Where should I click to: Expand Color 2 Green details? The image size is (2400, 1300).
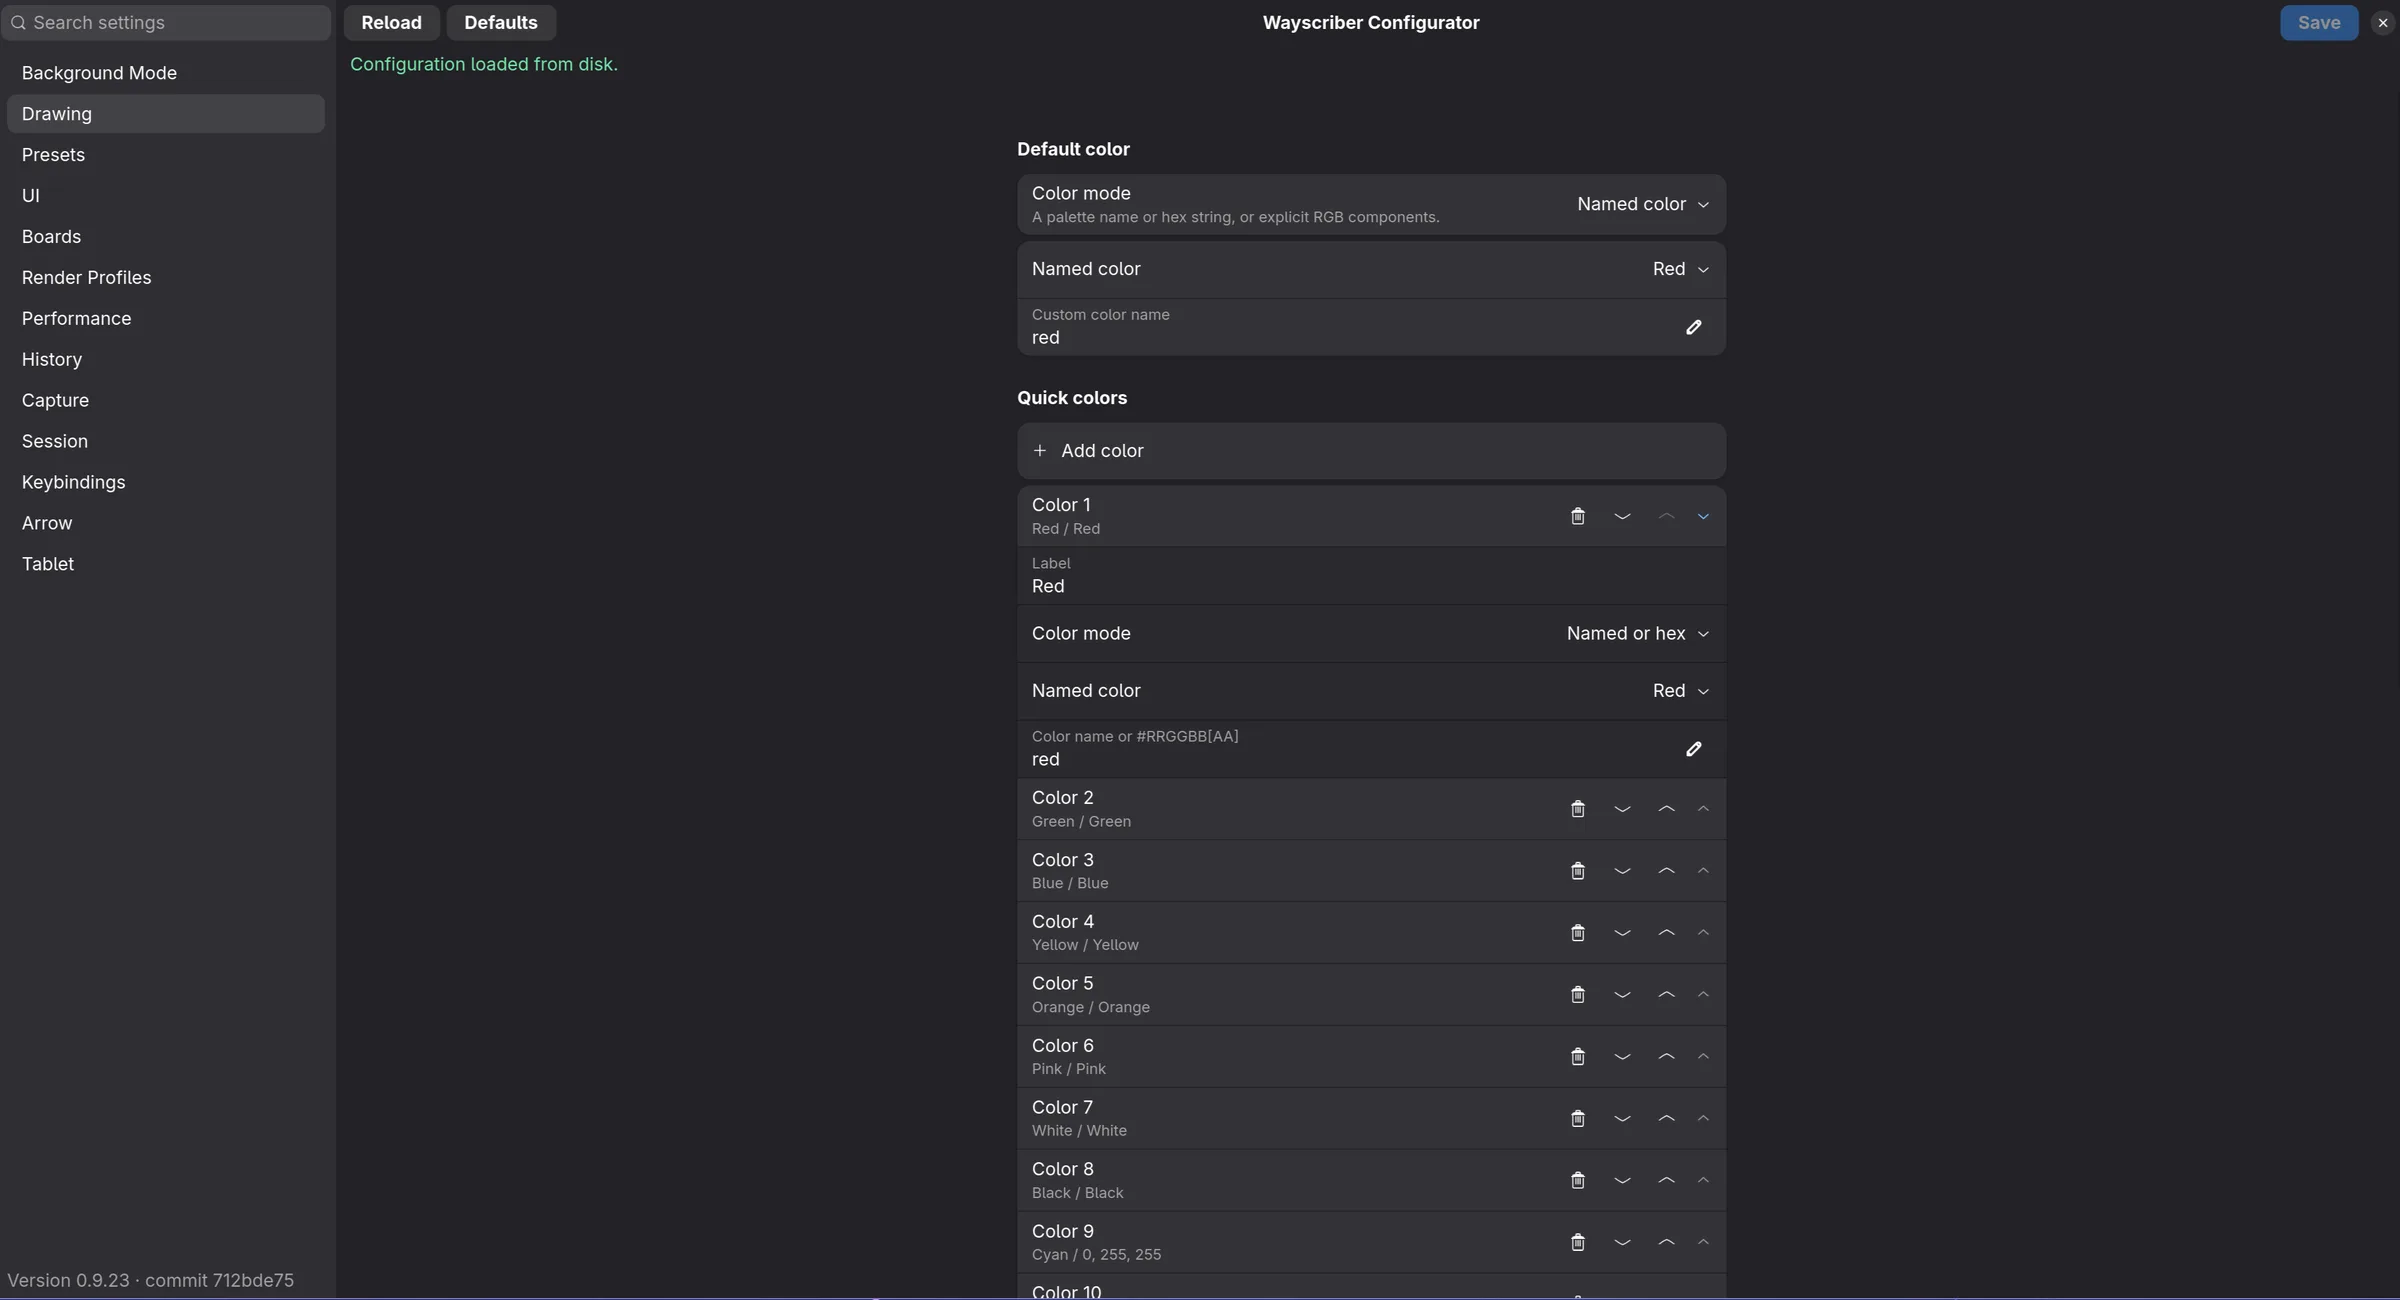tap(1703, 809)
